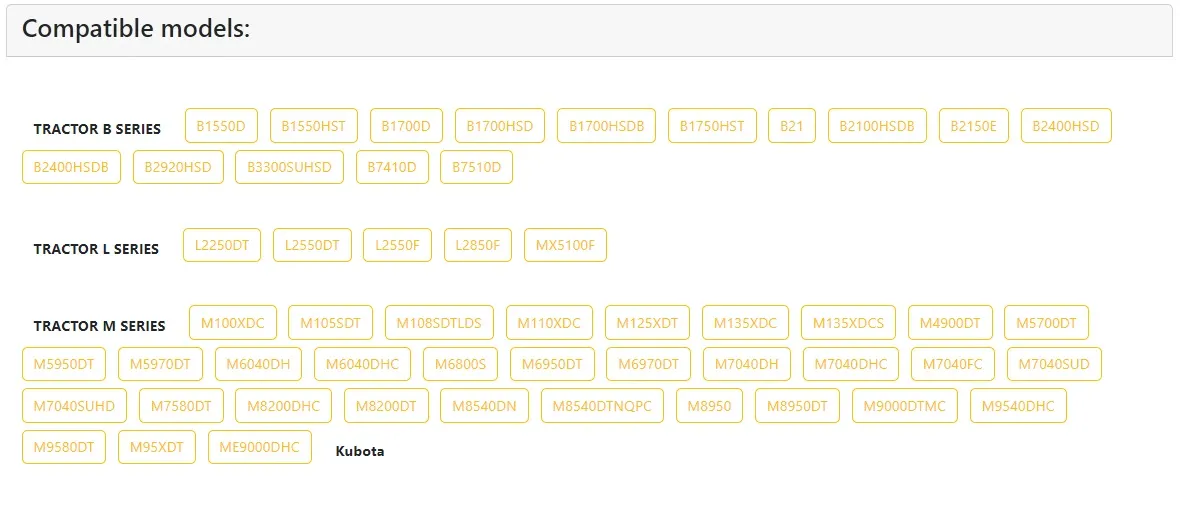Select the M135XDCS model button
This screenshot has height=507, width=1180.
click(x=848, y=323)
